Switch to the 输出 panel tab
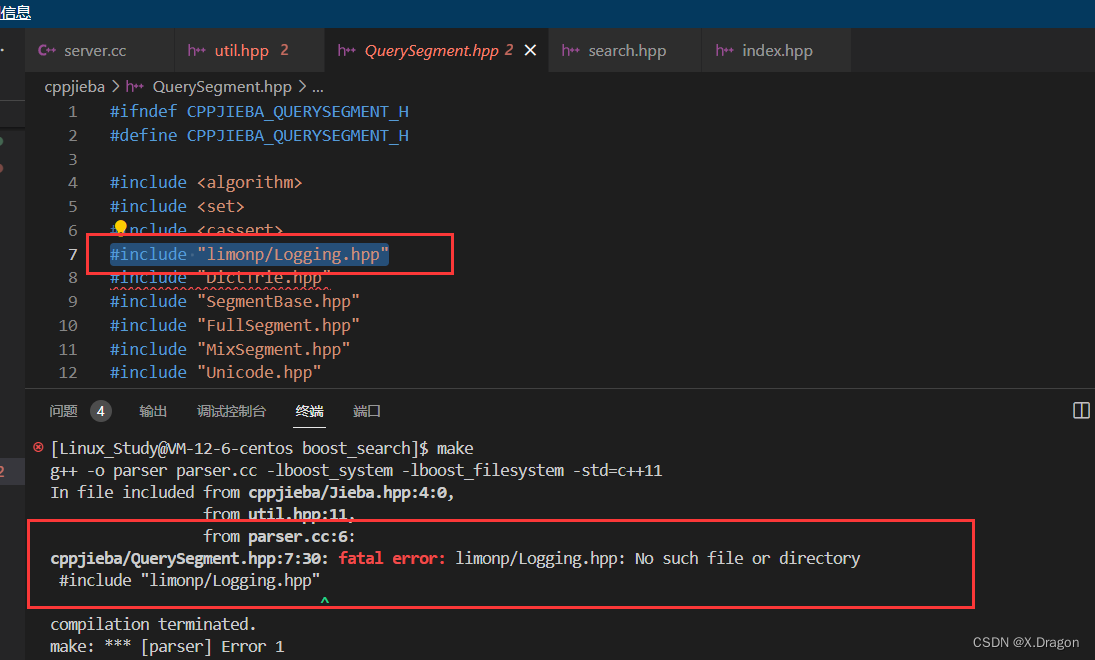The image size is (1095, 660). 153,410
